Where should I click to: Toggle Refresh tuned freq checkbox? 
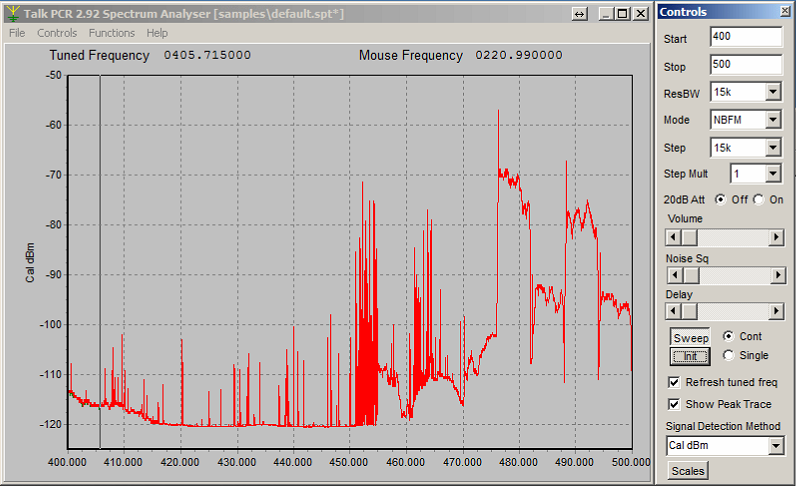pyautogui.click(x=674, y=382)
